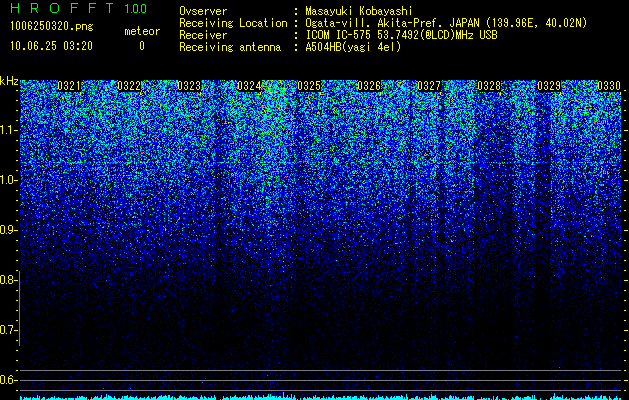Click the 0330 time marker
This screenshot has width=629, height=400.
609,86
